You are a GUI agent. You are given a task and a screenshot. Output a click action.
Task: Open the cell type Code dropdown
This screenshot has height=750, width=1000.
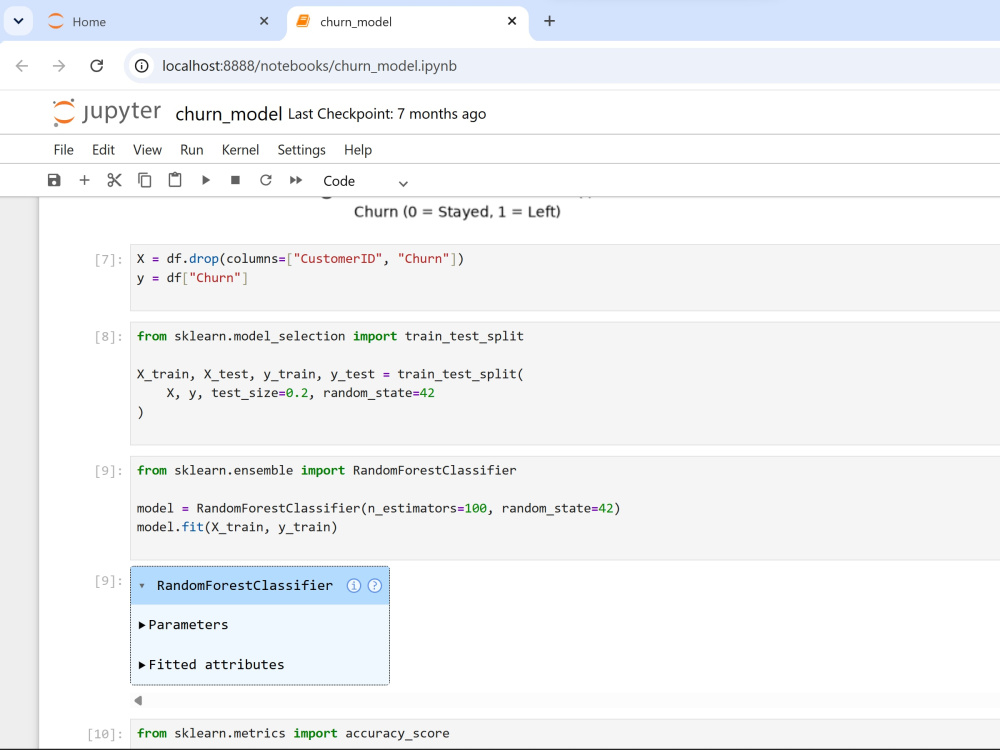(365, 181)
